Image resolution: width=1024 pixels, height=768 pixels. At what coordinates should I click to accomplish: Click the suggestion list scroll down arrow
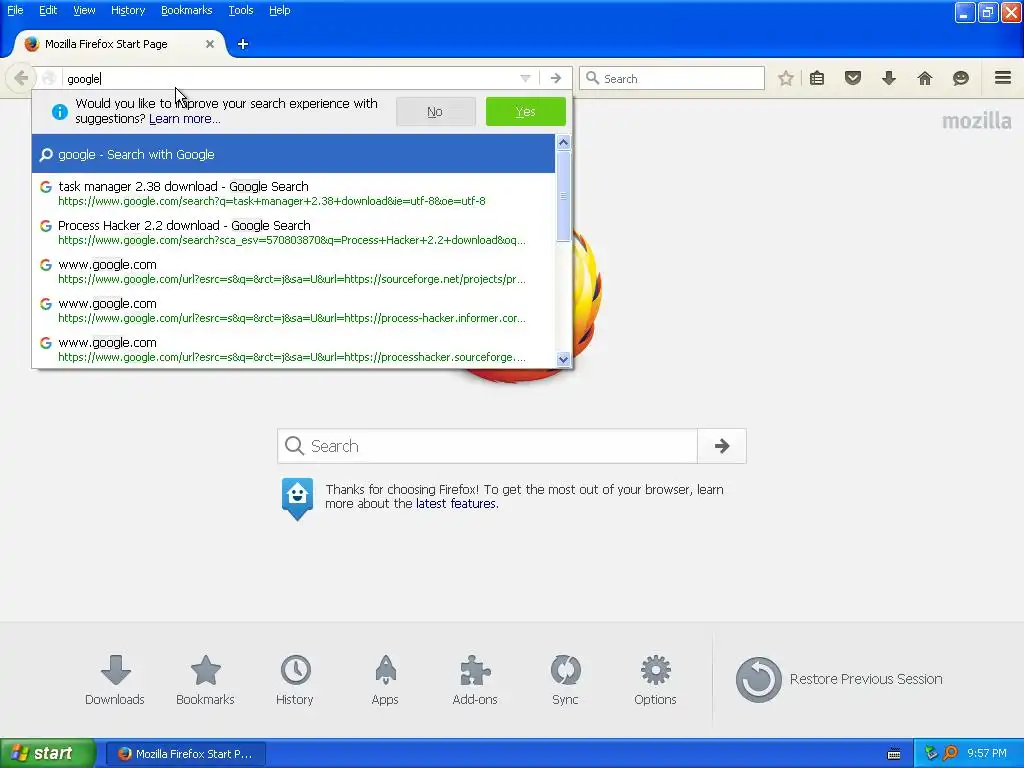563,359
